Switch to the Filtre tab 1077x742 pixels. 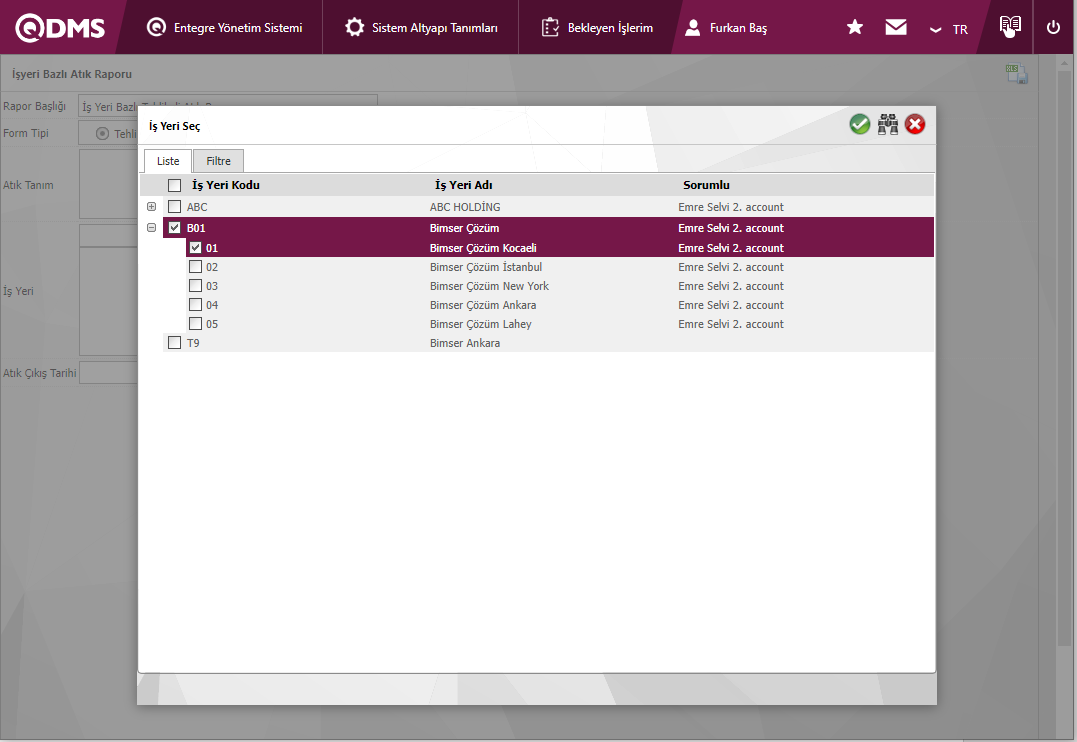(x=218, y=161)
